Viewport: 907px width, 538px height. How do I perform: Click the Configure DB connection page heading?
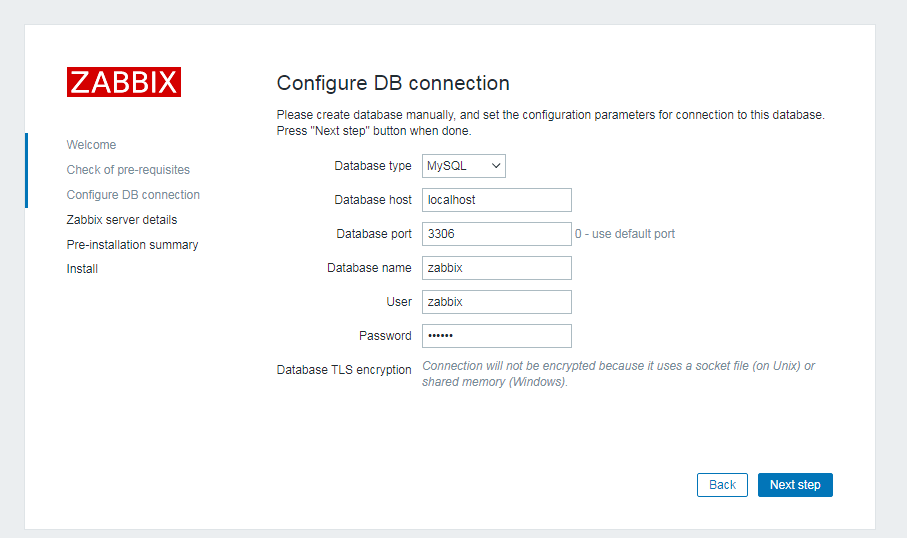pos(393,83)
